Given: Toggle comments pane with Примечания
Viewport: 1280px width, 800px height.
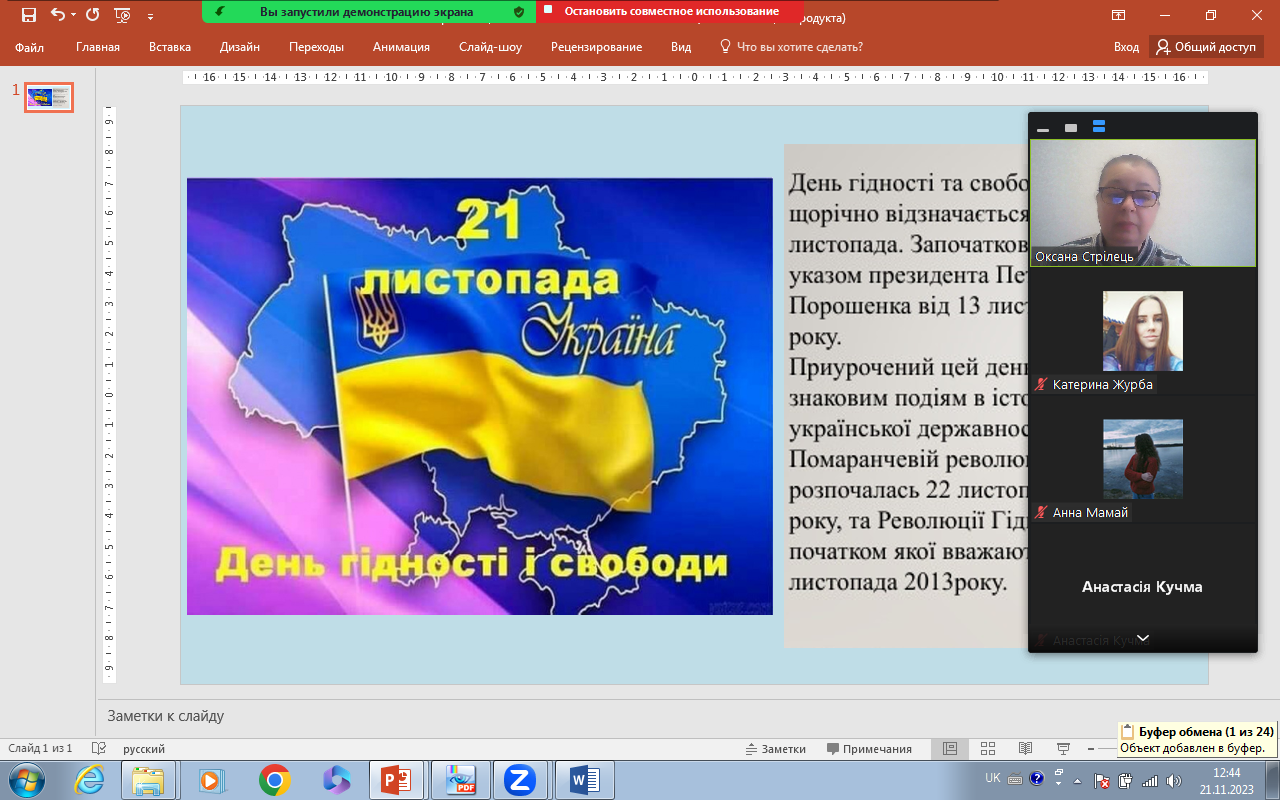Looking at the screenshot, I should [x=869, y=749].
